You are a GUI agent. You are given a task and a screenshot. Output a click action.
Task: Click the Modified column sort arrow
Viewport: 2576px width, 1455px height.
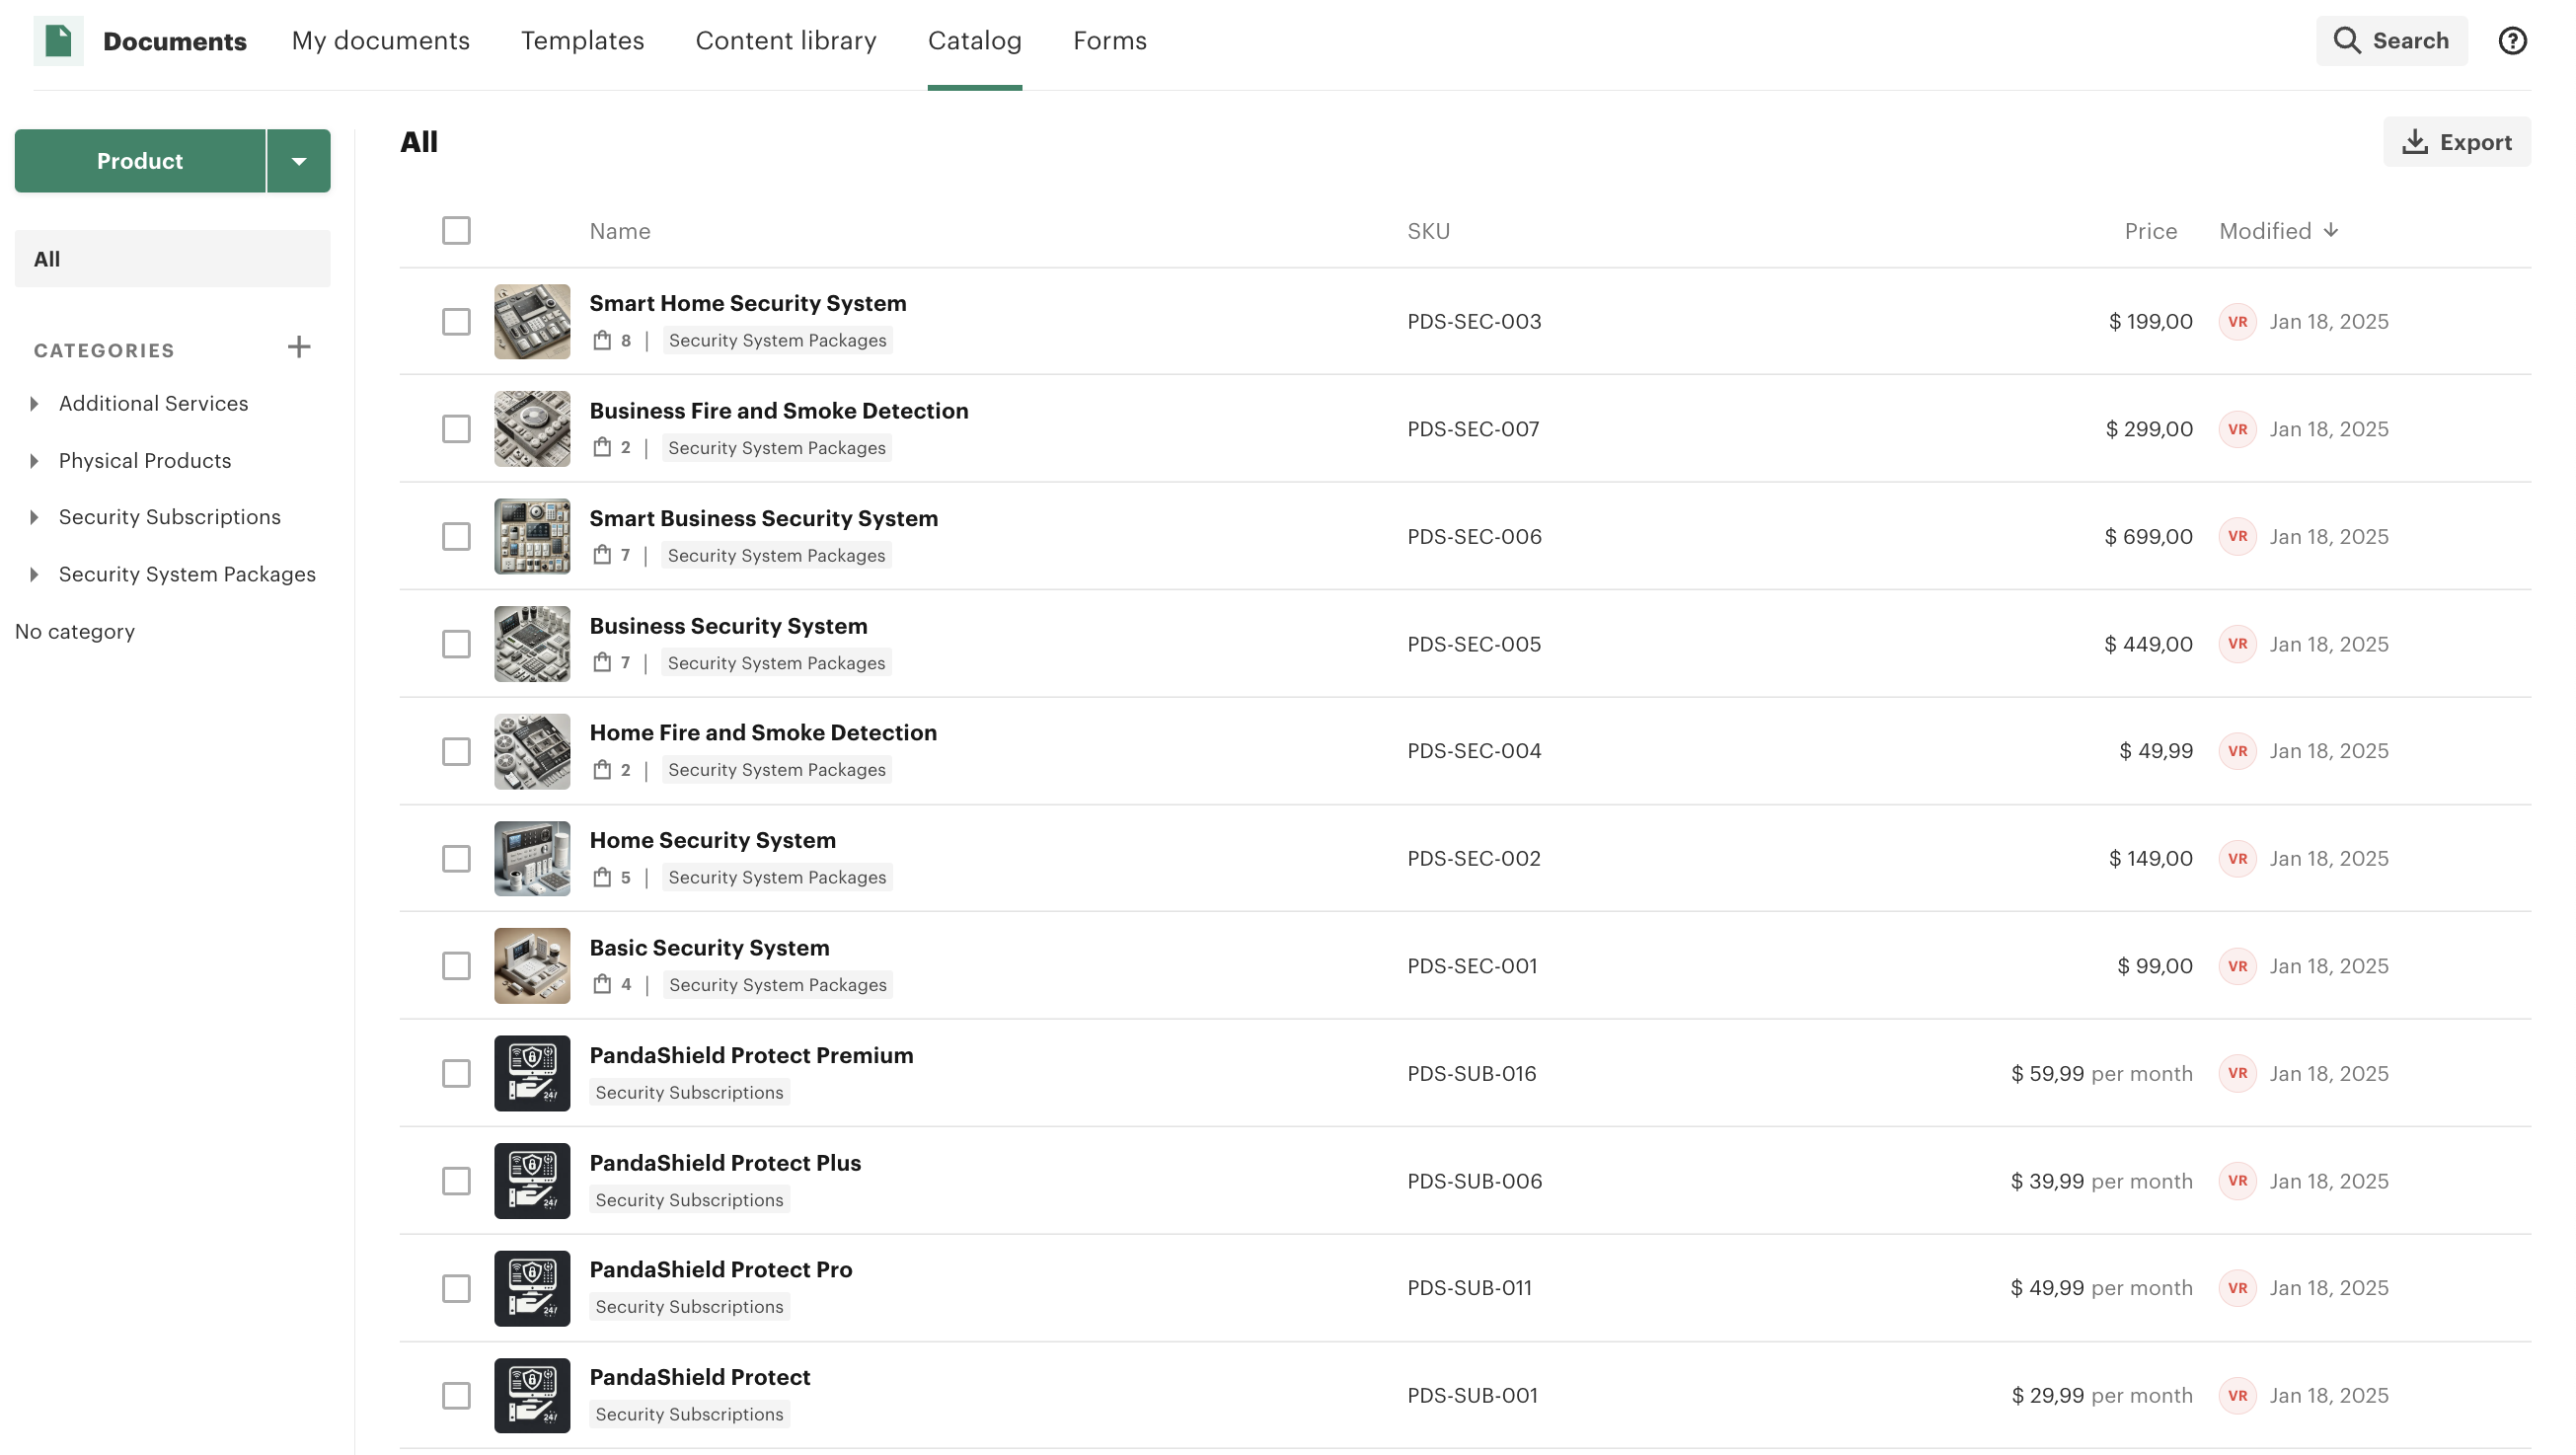coord(2331,231)
